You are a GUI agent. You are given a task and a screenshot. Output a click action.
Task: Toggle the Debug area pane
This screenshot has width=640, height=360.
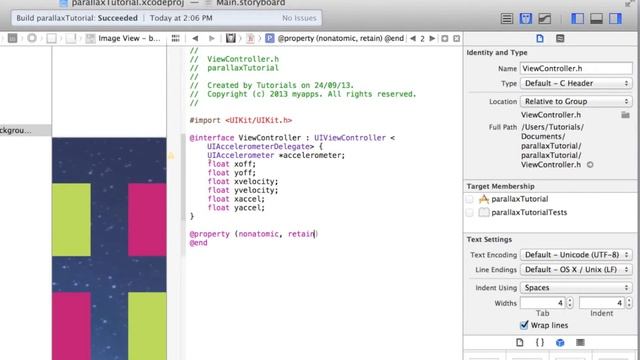pos(596,18)
